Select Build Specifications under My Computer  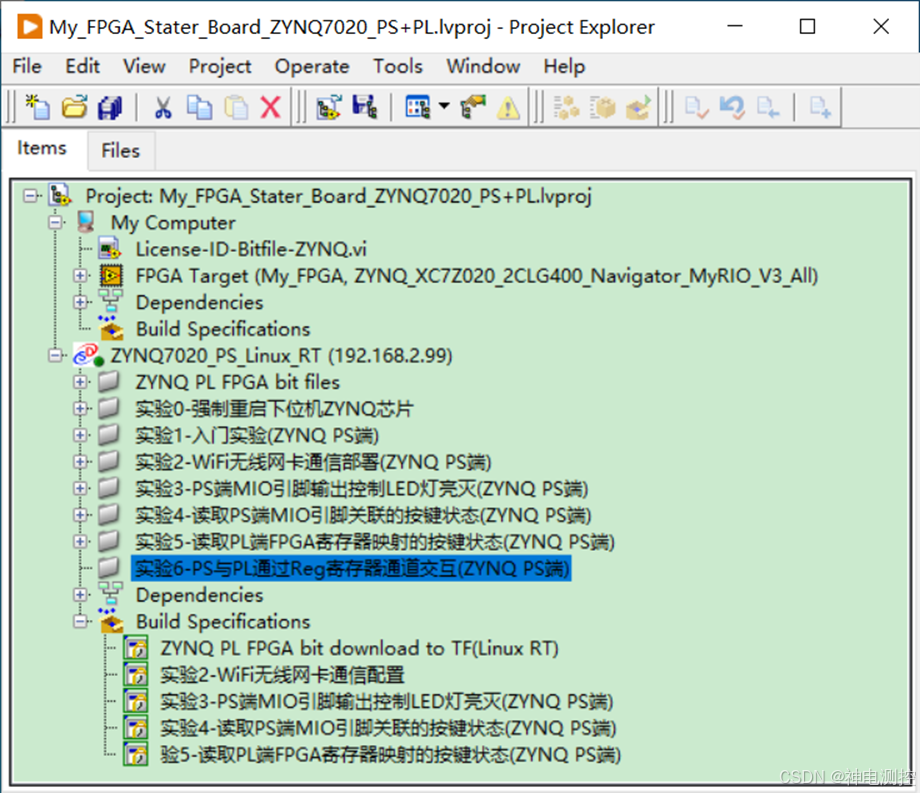click(223, 329)
